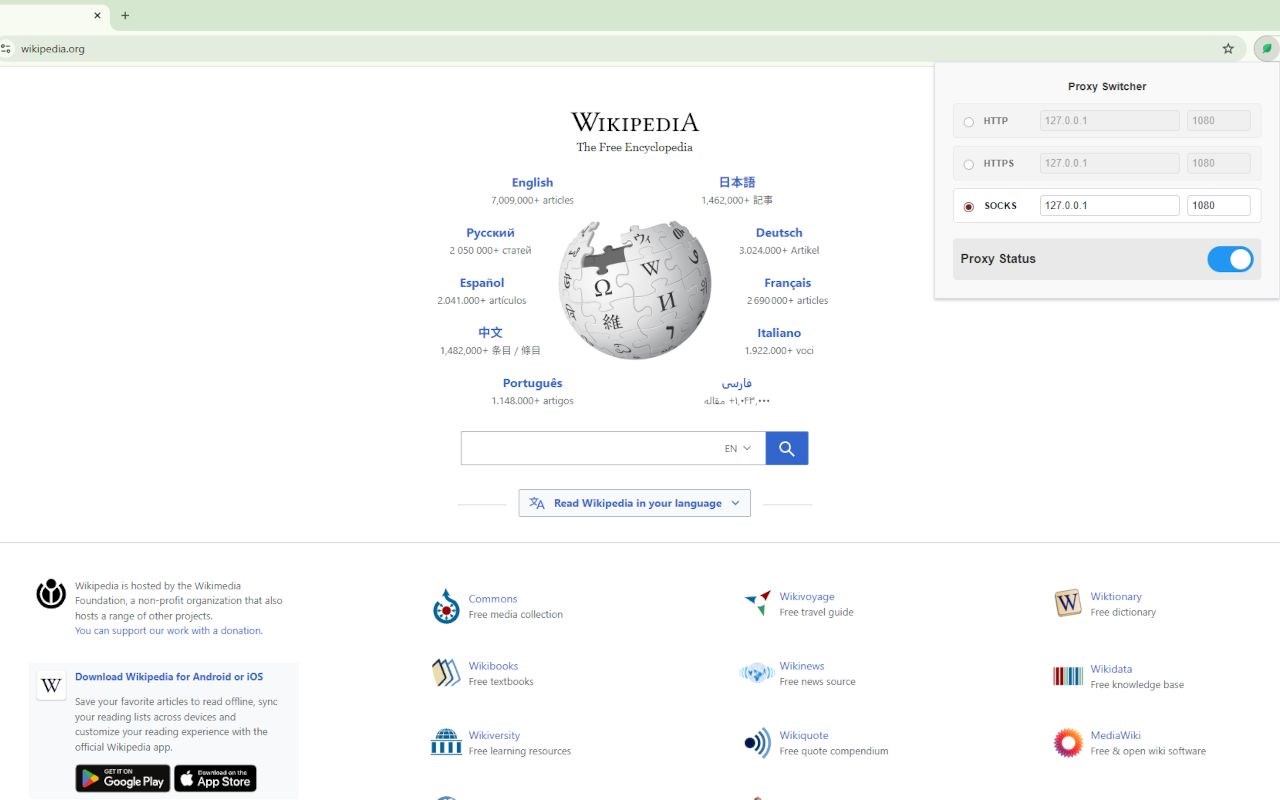Open the 中文 Wikipedia link

tap(490, 332)
